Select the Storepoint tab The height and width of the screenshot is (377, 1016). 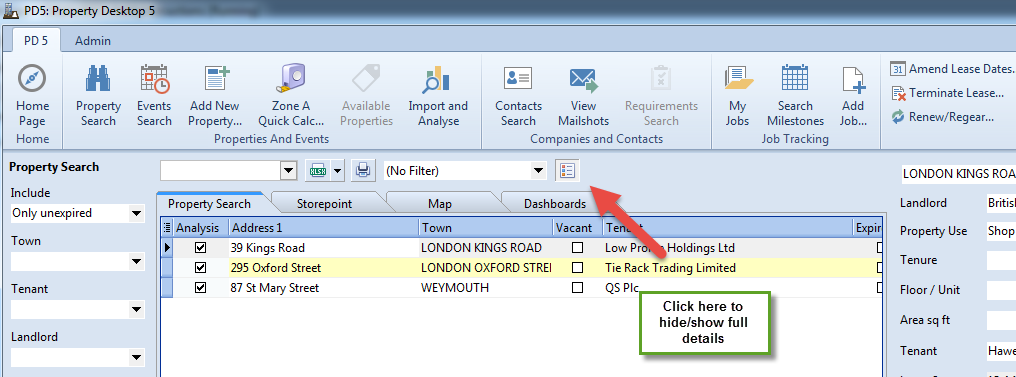point(324,203)
